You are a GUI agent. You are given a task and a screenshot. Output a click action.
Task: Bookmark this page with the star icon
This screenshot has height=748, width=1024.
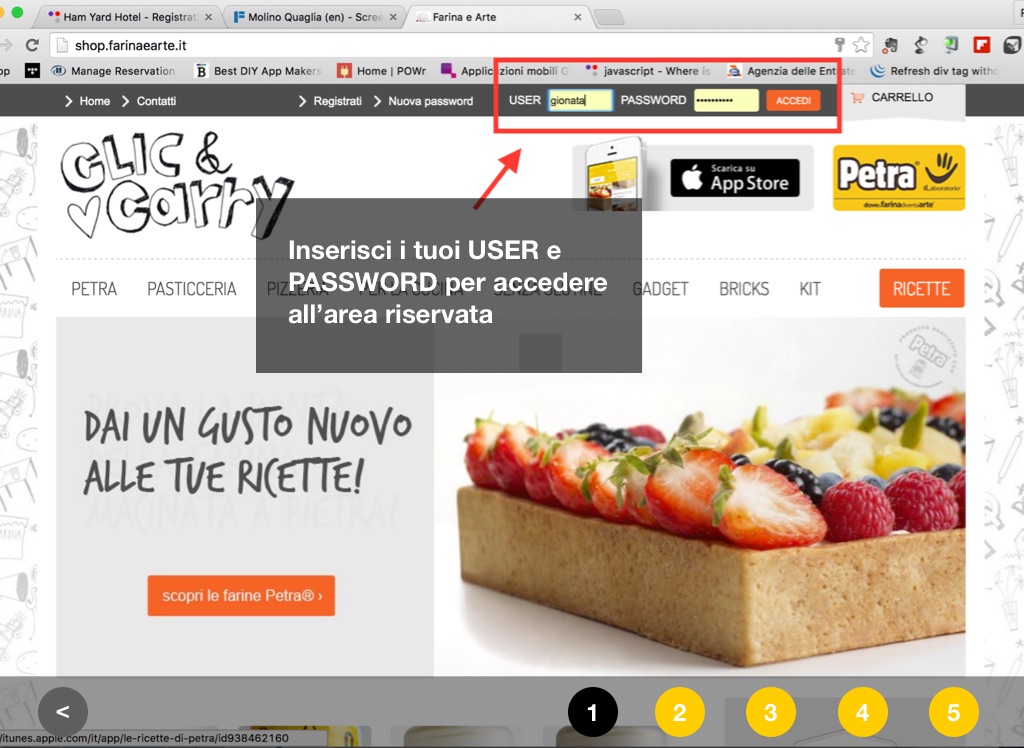point(861,45)
